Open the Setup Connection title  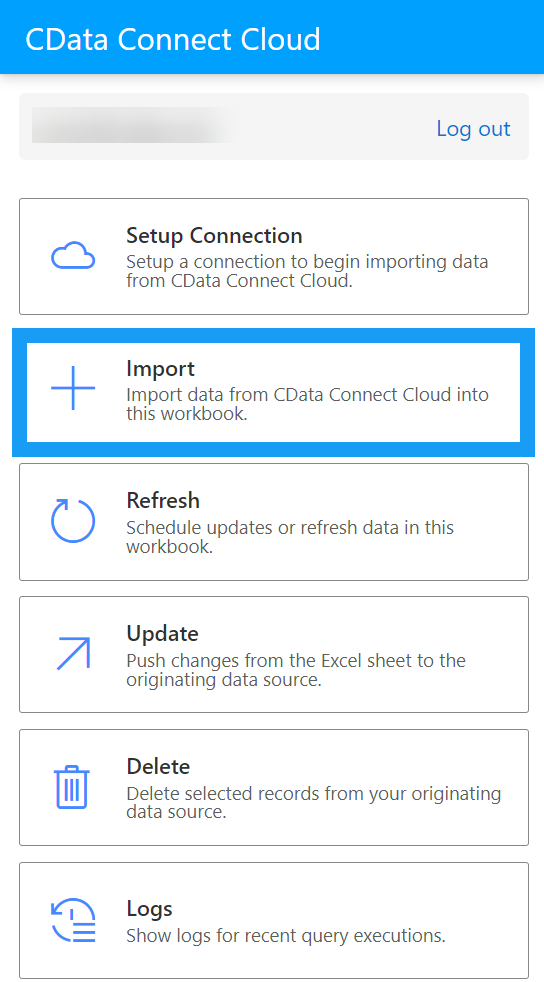point(214,235)
